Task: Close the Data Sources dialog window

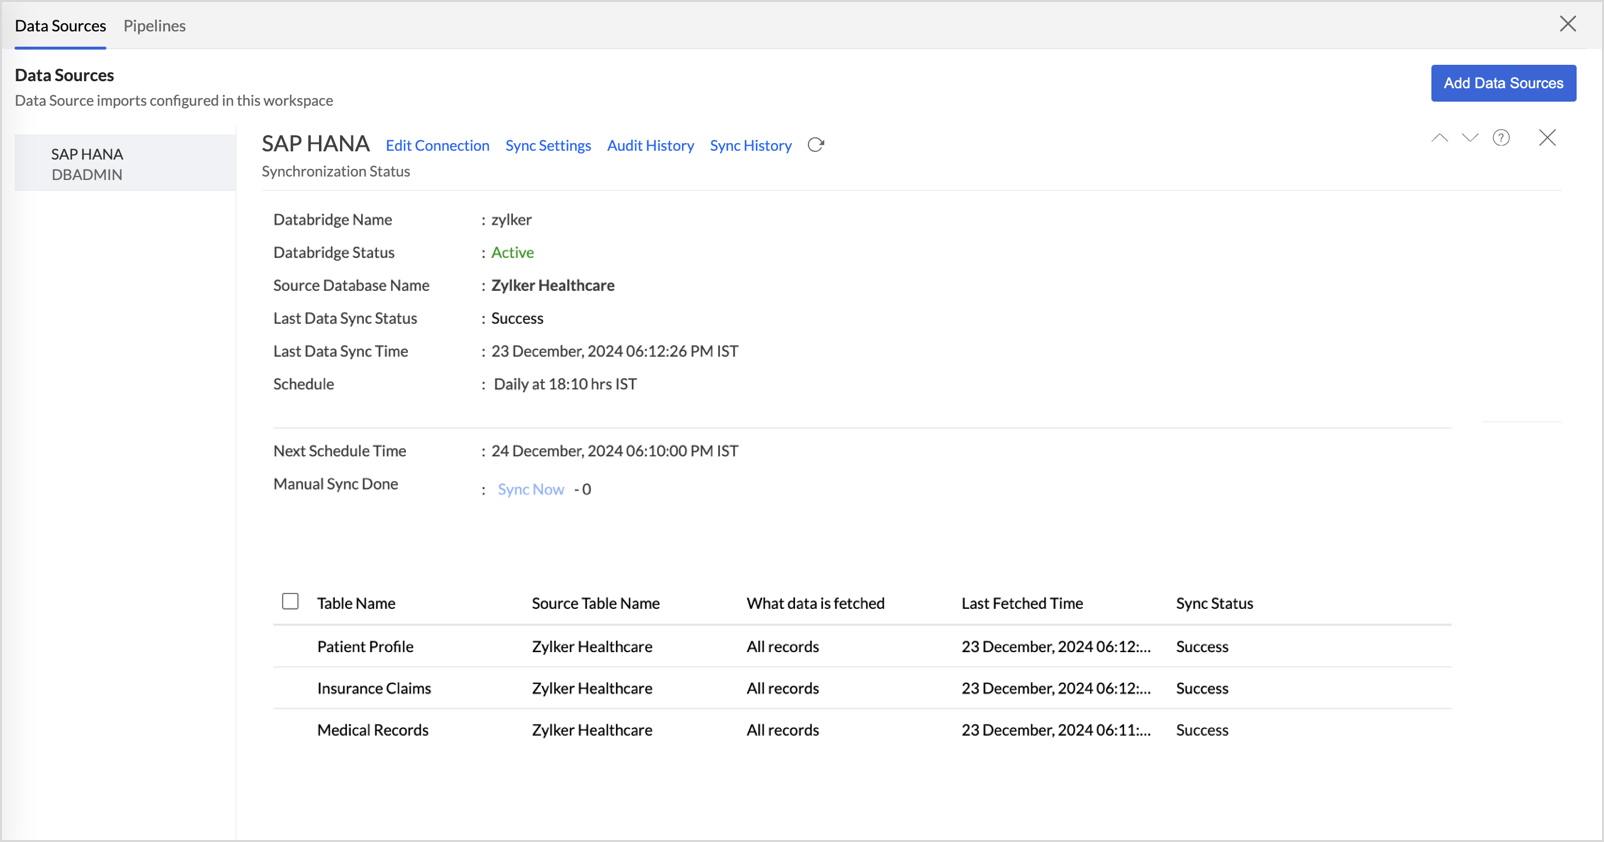Action: [x=1567, y=24]
